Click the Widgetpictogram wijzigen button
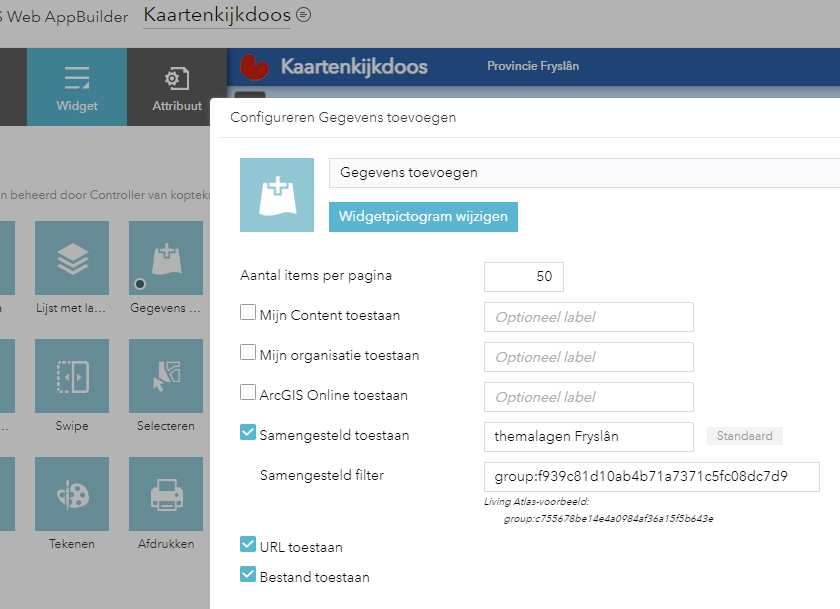840x609 pixels. pos(423,216)
